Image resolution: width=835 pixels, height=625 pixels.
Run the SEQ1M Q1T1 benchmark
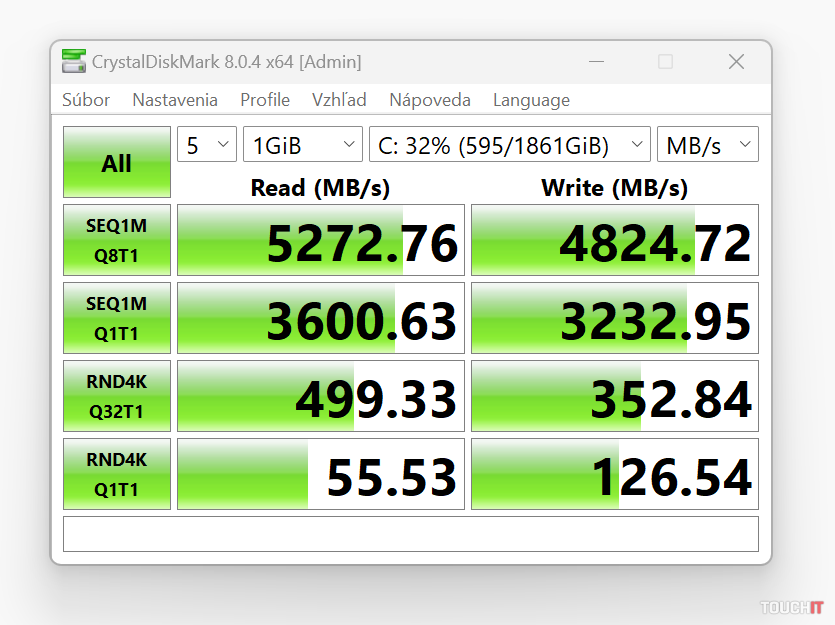pyautogui.click(x=117, y=318)
